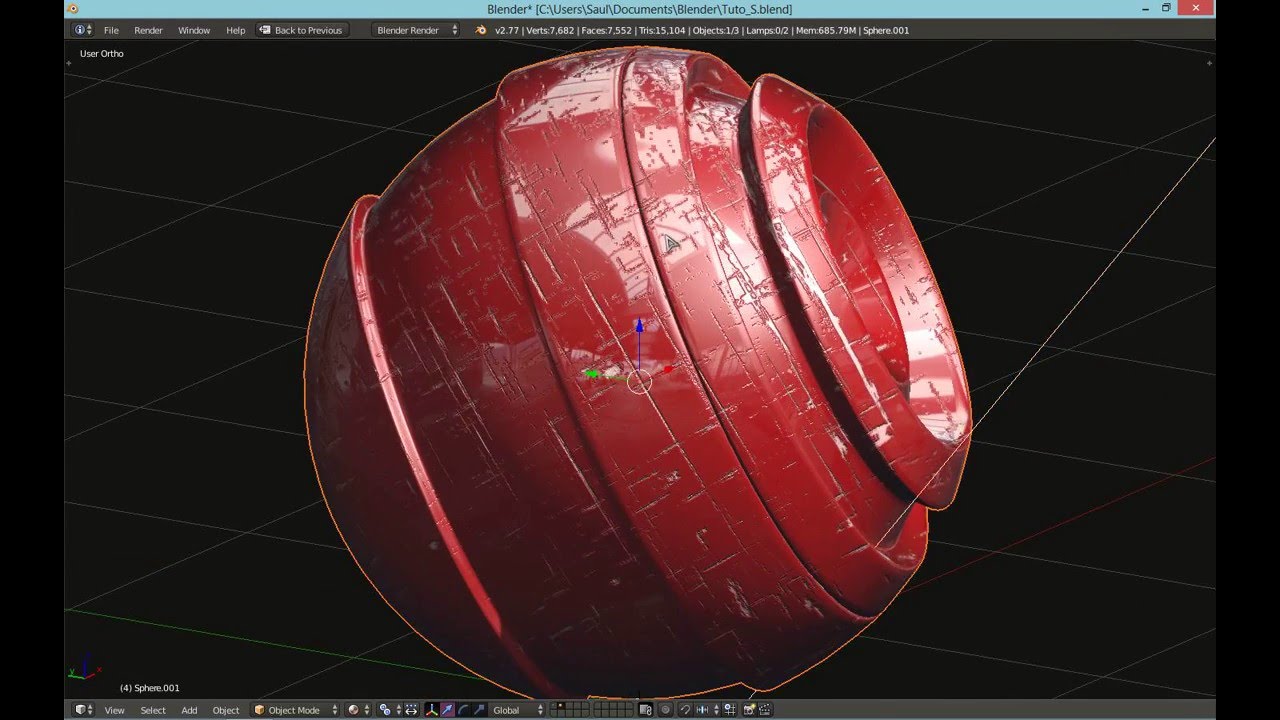Toggle lock camera and layers to scene
The height and width of the screenshot is (720, 1280).
[646, 710]
